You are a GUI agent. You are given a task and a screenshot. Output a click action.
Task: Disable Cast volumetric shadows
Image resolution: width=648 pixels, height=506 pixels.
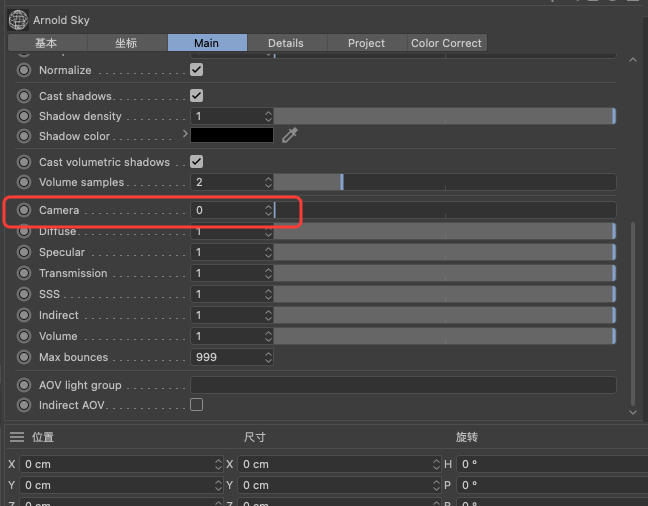[197, 161]
